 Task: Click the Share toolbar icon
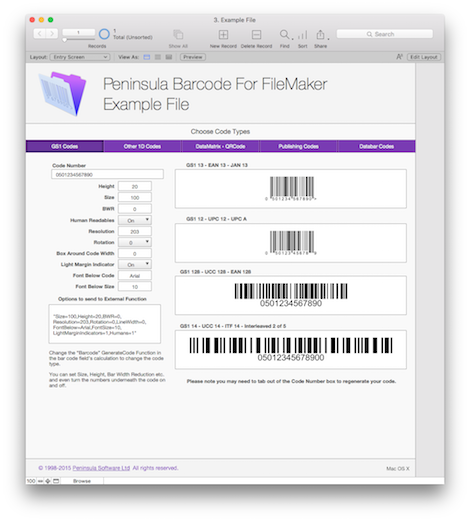click(320, 35)
